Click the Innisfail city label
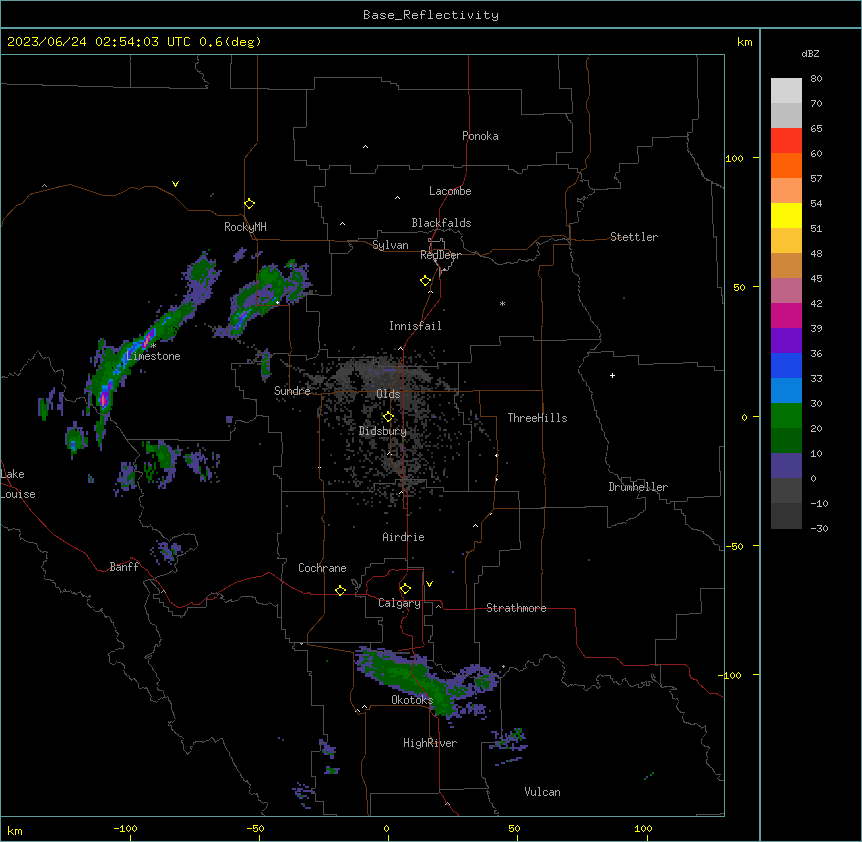The width and height of the screenshot is (862, 842). tap(415, 326)
